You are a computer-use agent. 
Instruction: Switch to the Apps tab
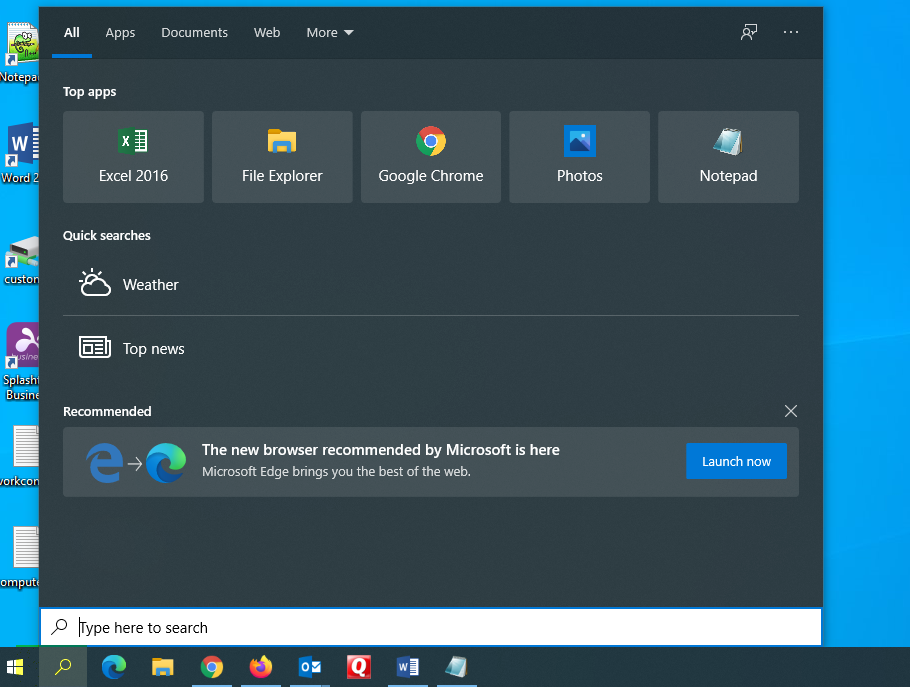point(120,32)
